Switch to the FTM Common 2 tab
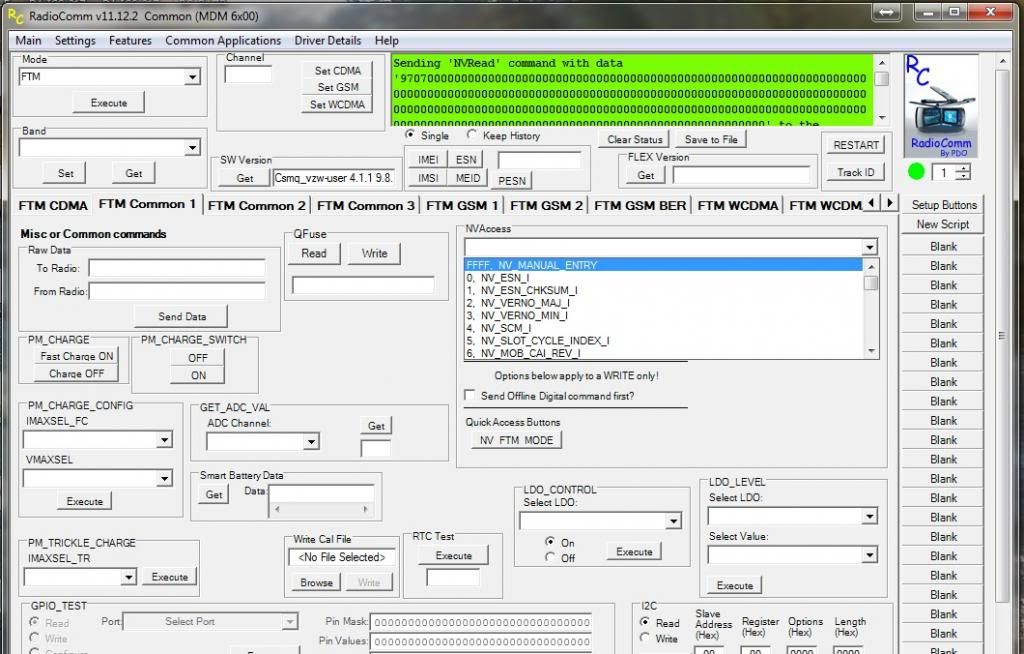Viewport: 1024px width, 654px height. [x=257, y=206]
